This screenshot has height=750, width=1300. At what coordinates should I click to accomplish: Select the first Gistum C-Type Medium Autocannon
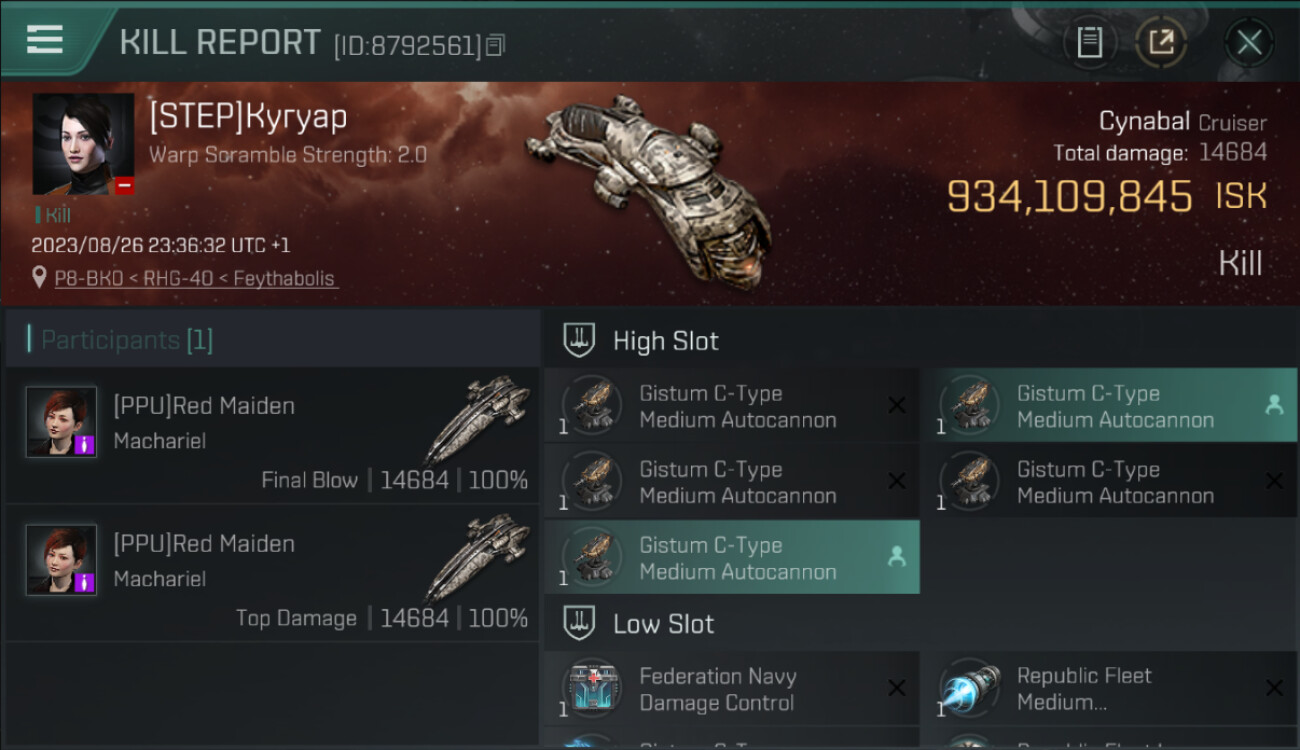(x=731, y=406)
